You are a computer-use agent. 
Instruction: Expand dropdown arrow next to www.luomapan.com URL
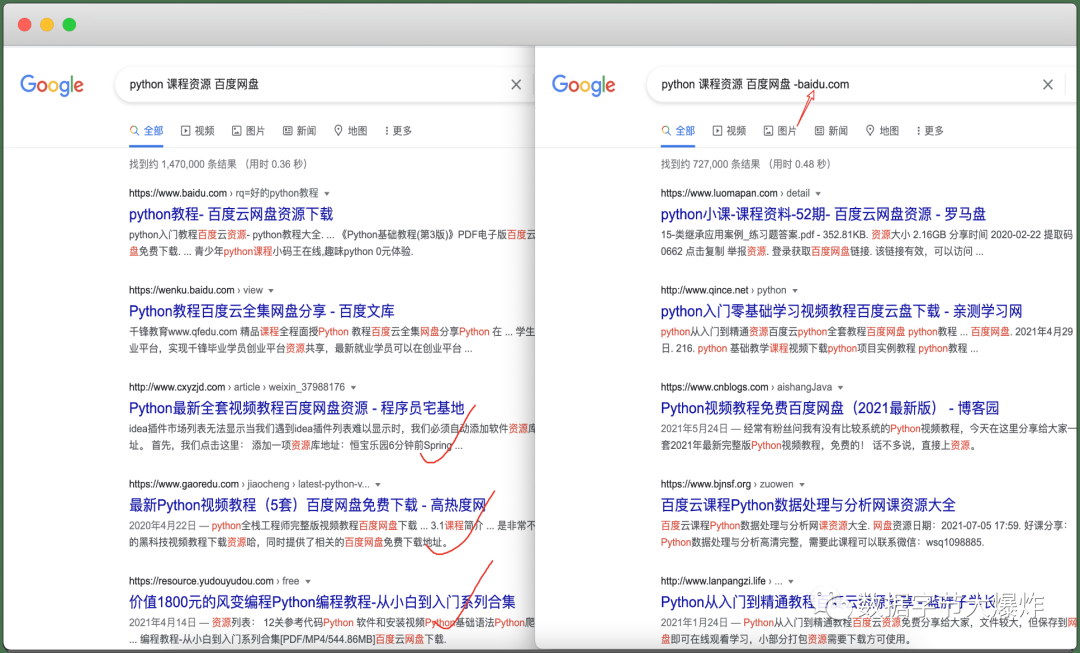[818, 194]
